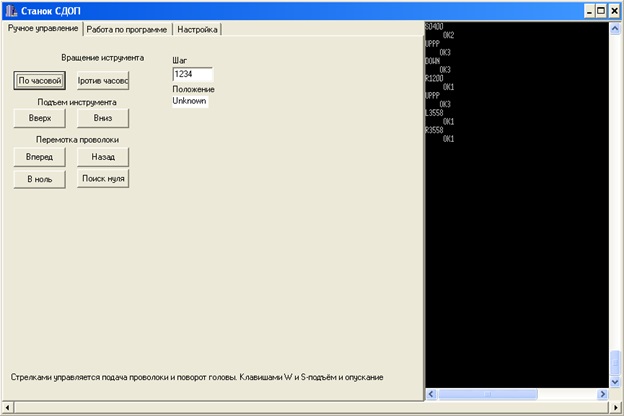Click the Шаг label
The image size is (624, 416).
[x=179, y=61]
